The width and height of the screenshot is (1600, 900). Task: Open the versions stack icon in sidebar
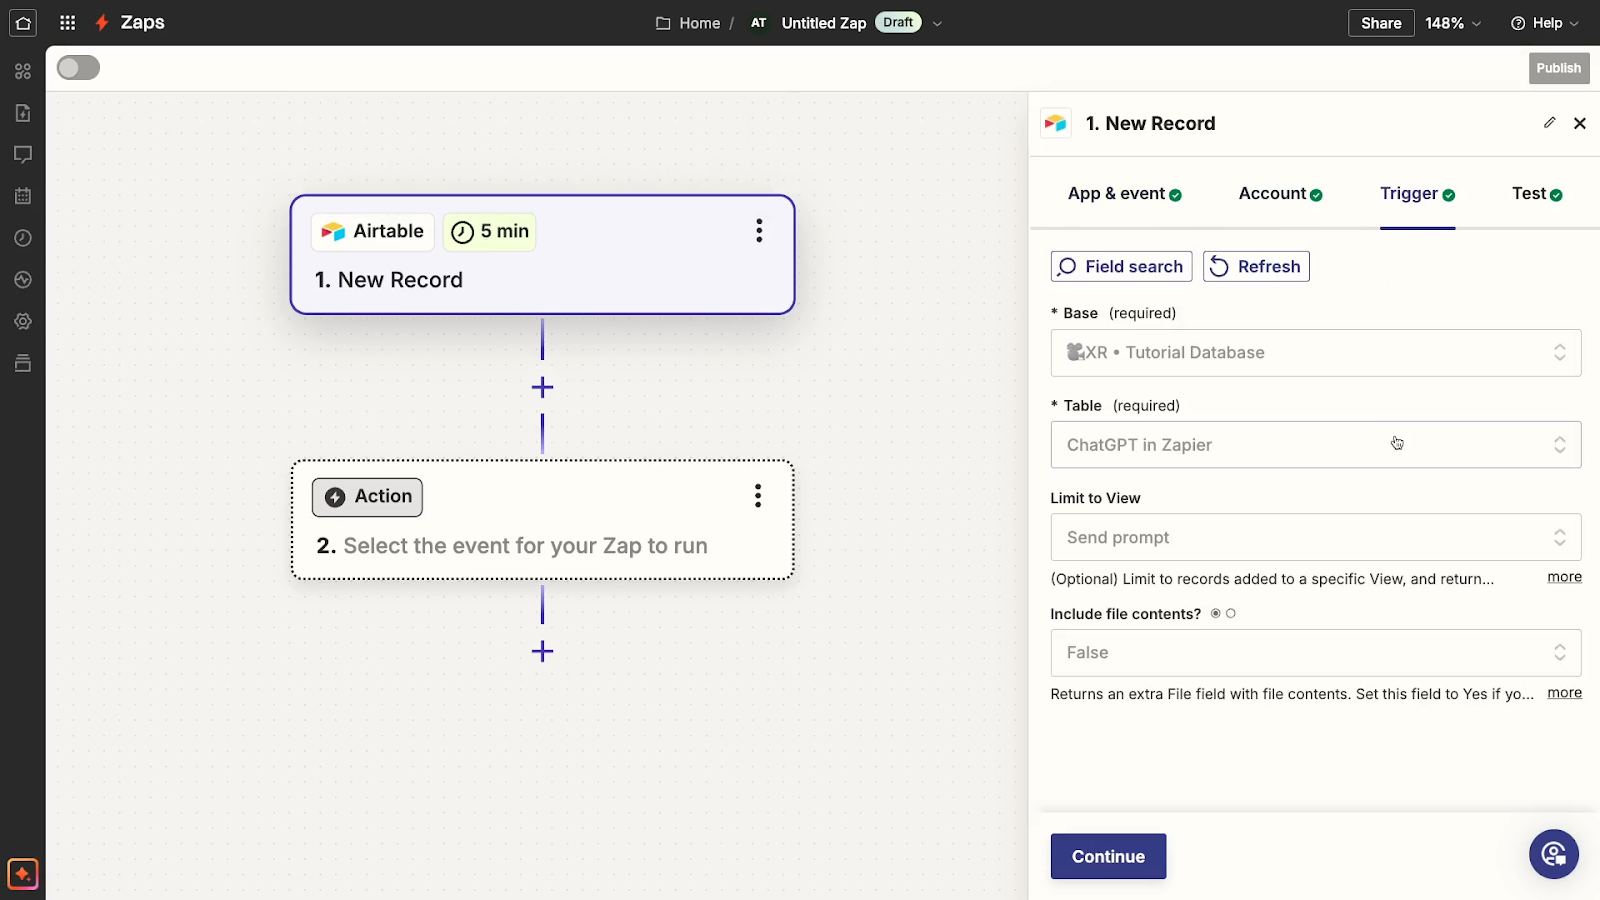23,363
